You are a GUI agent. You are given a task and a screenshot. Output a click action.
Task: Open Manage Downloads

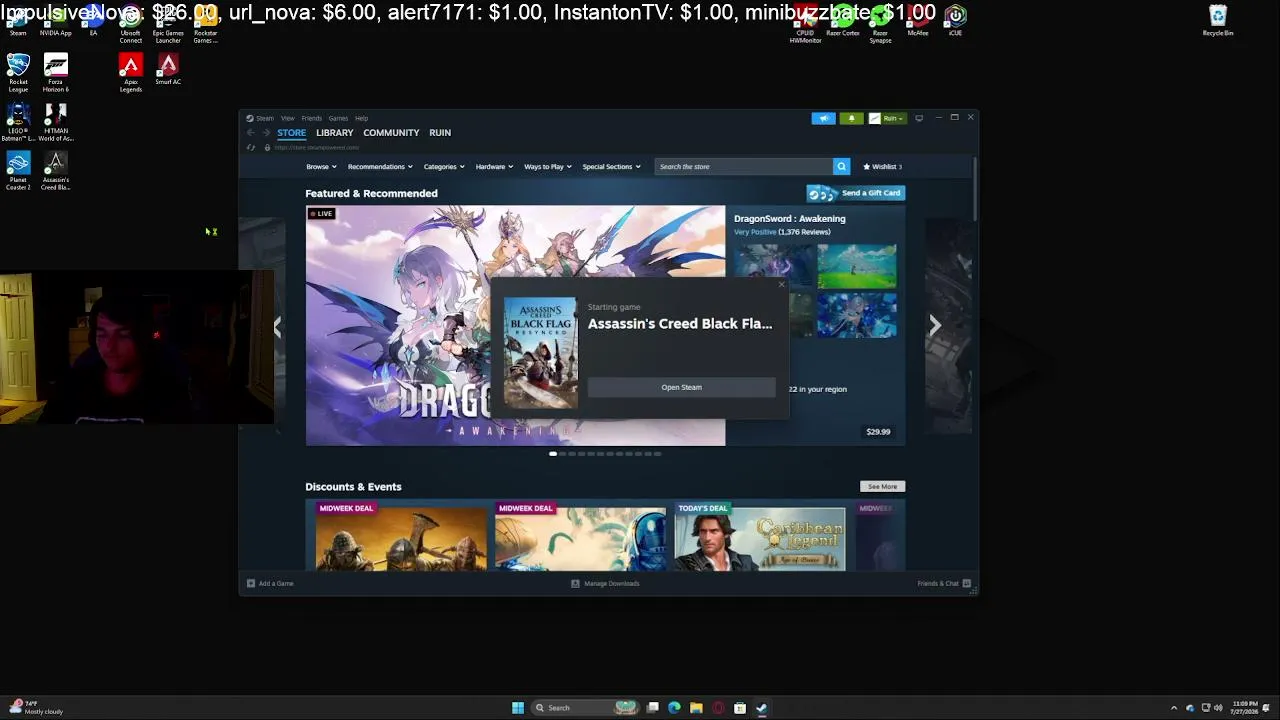pyautogui.click(x=605, y=583)
